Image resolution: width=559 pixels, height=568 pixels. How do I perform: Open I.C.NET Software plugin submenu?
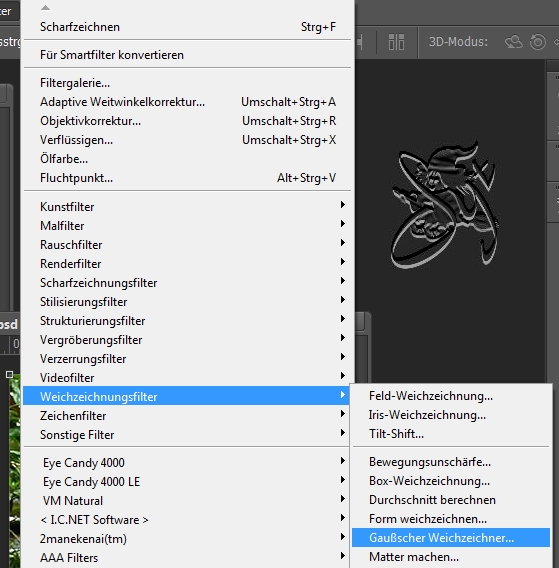[x=187, y=519]
